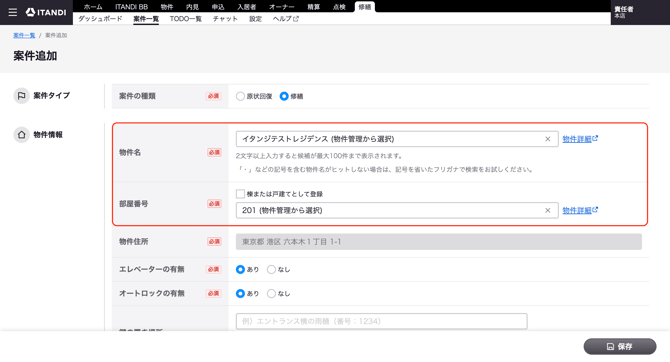Open the 点検 top menu

(339, 7)
